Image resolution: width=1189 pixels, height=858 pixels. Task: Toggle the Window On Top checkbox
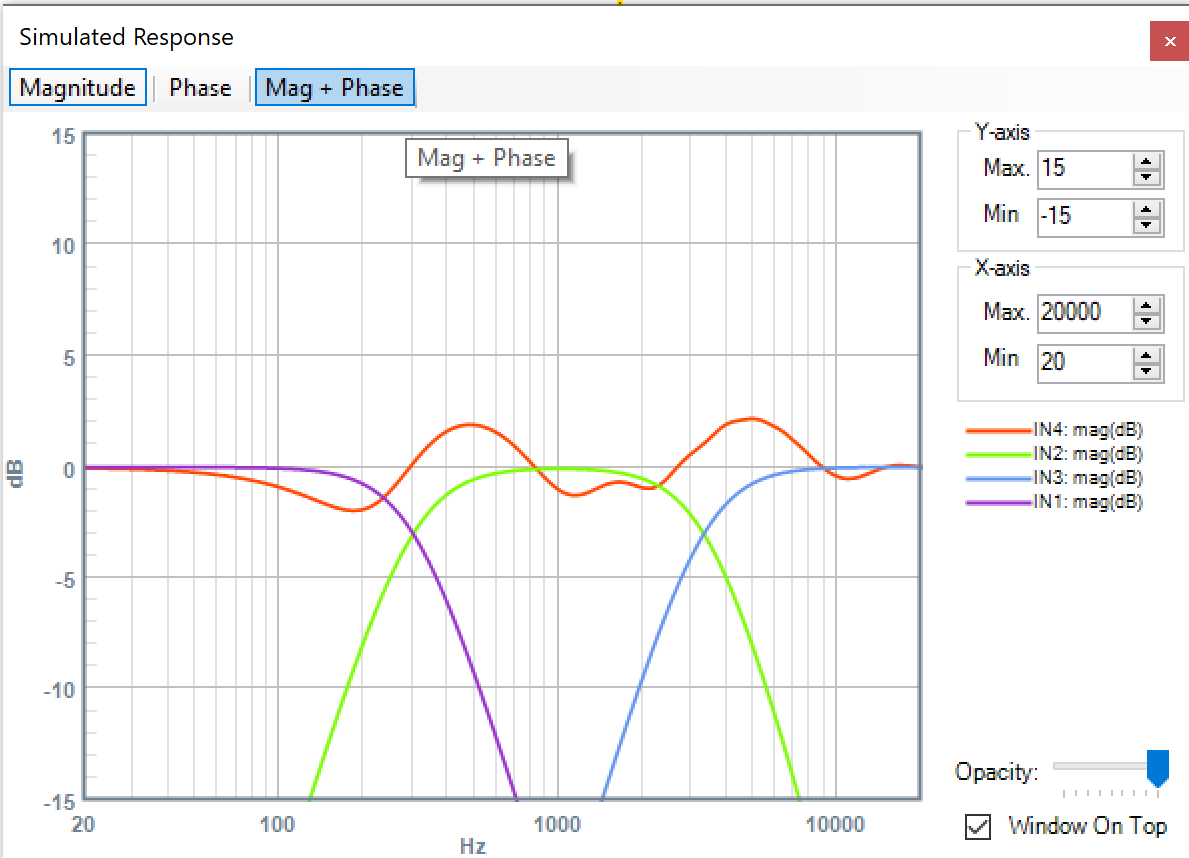click(x=978, y=826)
